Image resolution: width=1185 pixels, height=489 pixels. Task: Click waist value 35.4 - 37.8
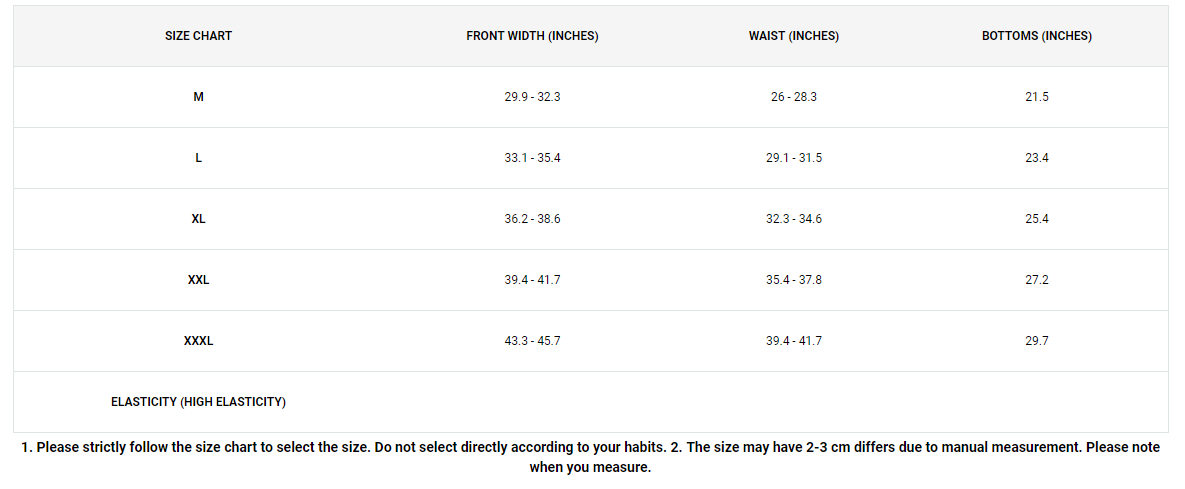point(794,280)
